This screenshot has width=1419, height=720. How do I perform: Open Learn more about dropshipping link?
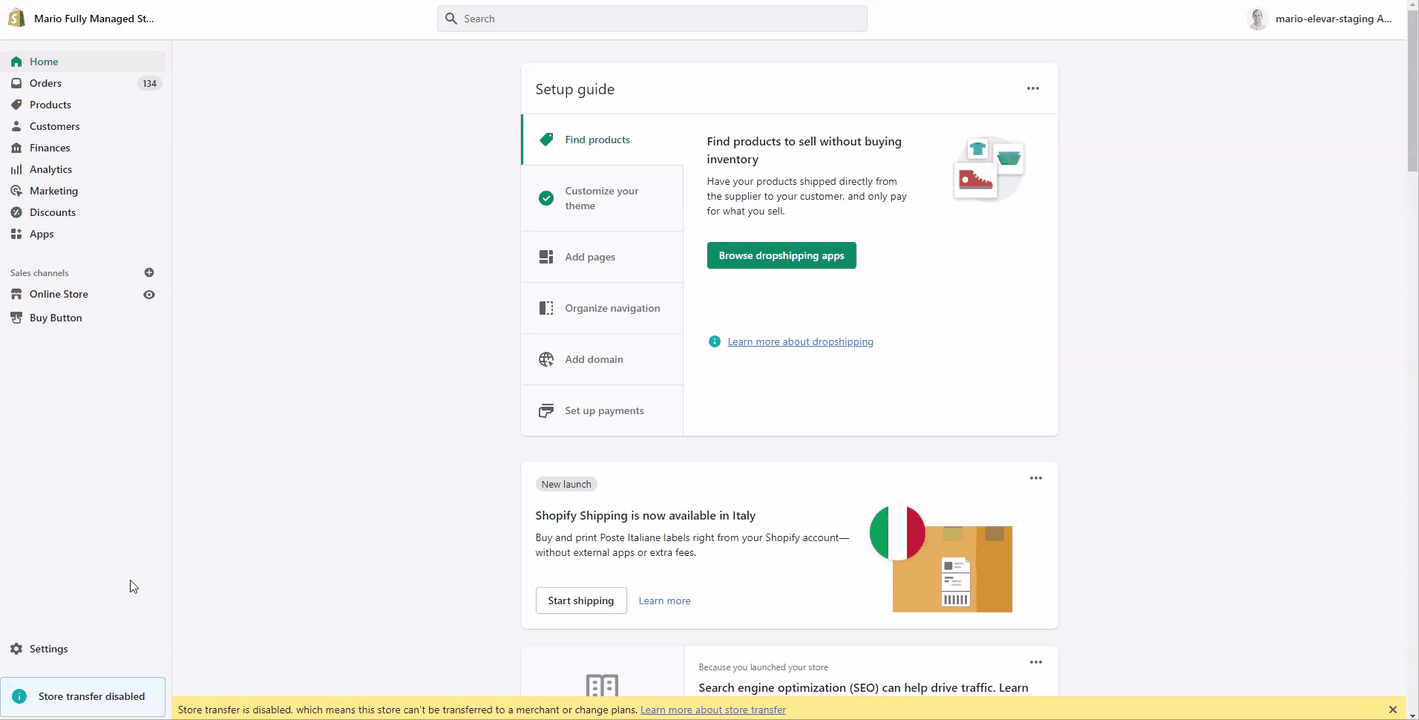pos(800,342)
